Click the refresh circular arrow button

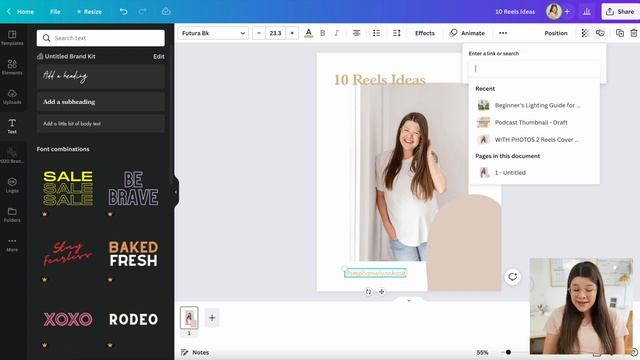[x=513, y=277]
